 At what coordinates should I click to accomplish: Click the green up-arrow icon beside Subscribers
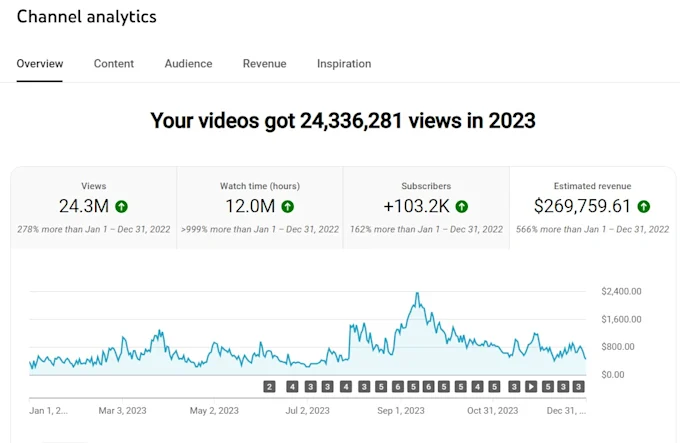pyautogui.click(x=462, y=207)
